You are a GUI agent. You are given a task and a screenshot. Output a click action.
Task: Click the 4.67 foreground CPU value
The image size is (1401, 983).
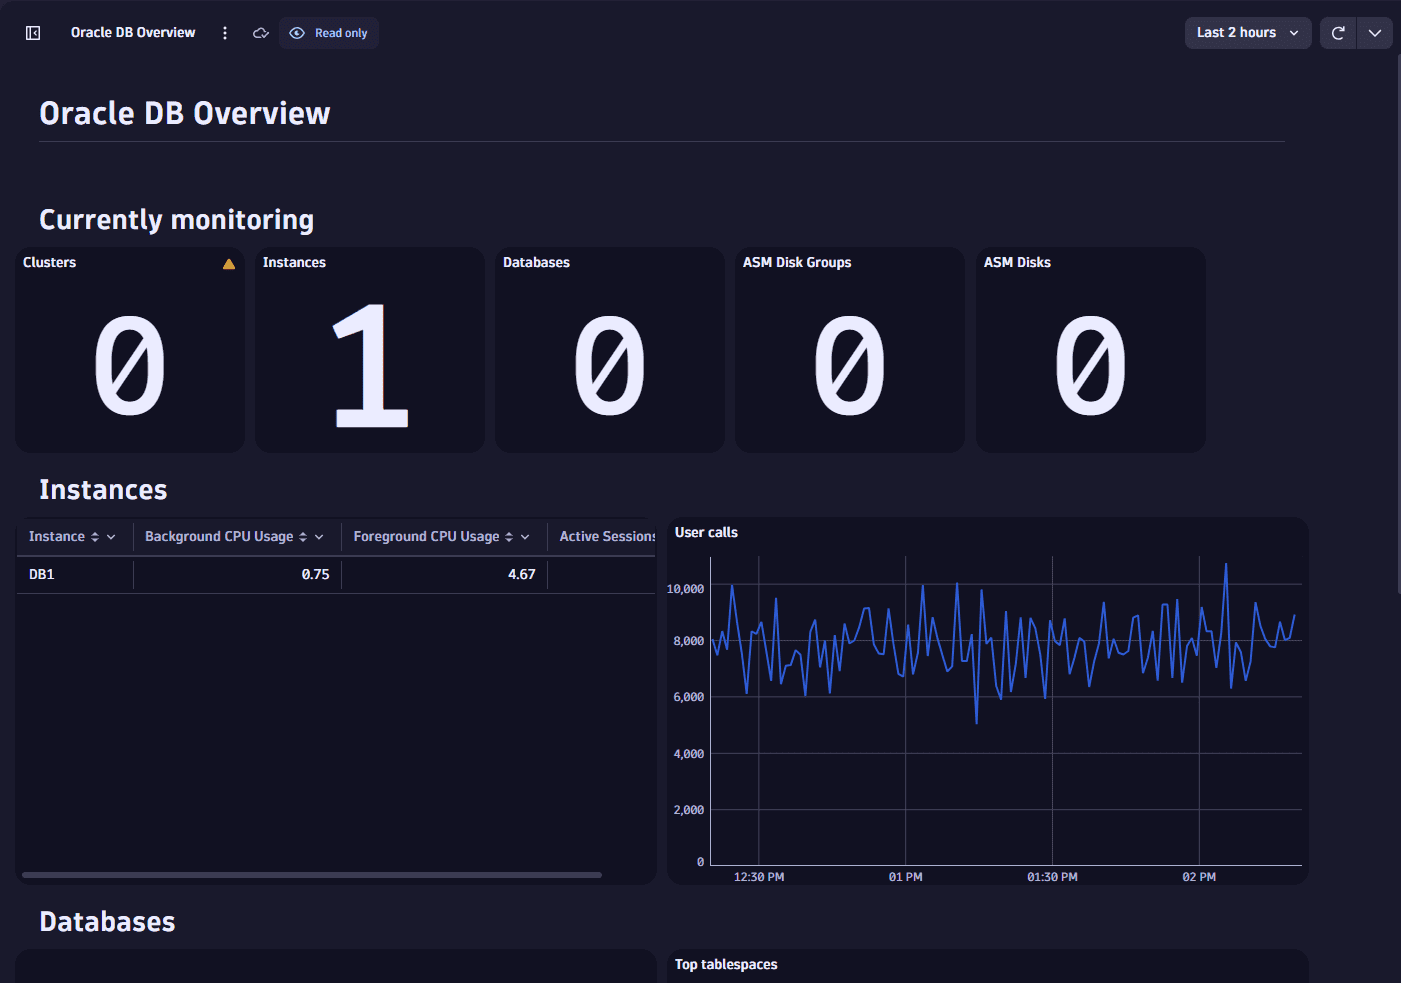(x=521, y=574)
